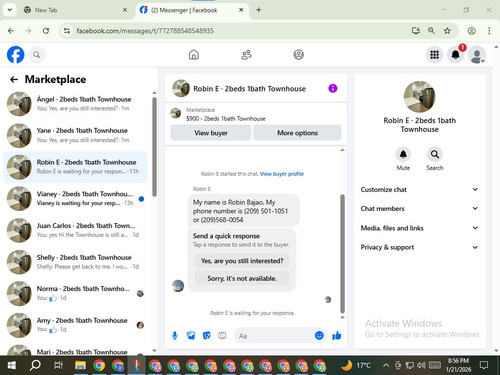Click the browser address bar URL
The height and width of the screenshot is (375, 500).
coord(145,31)
